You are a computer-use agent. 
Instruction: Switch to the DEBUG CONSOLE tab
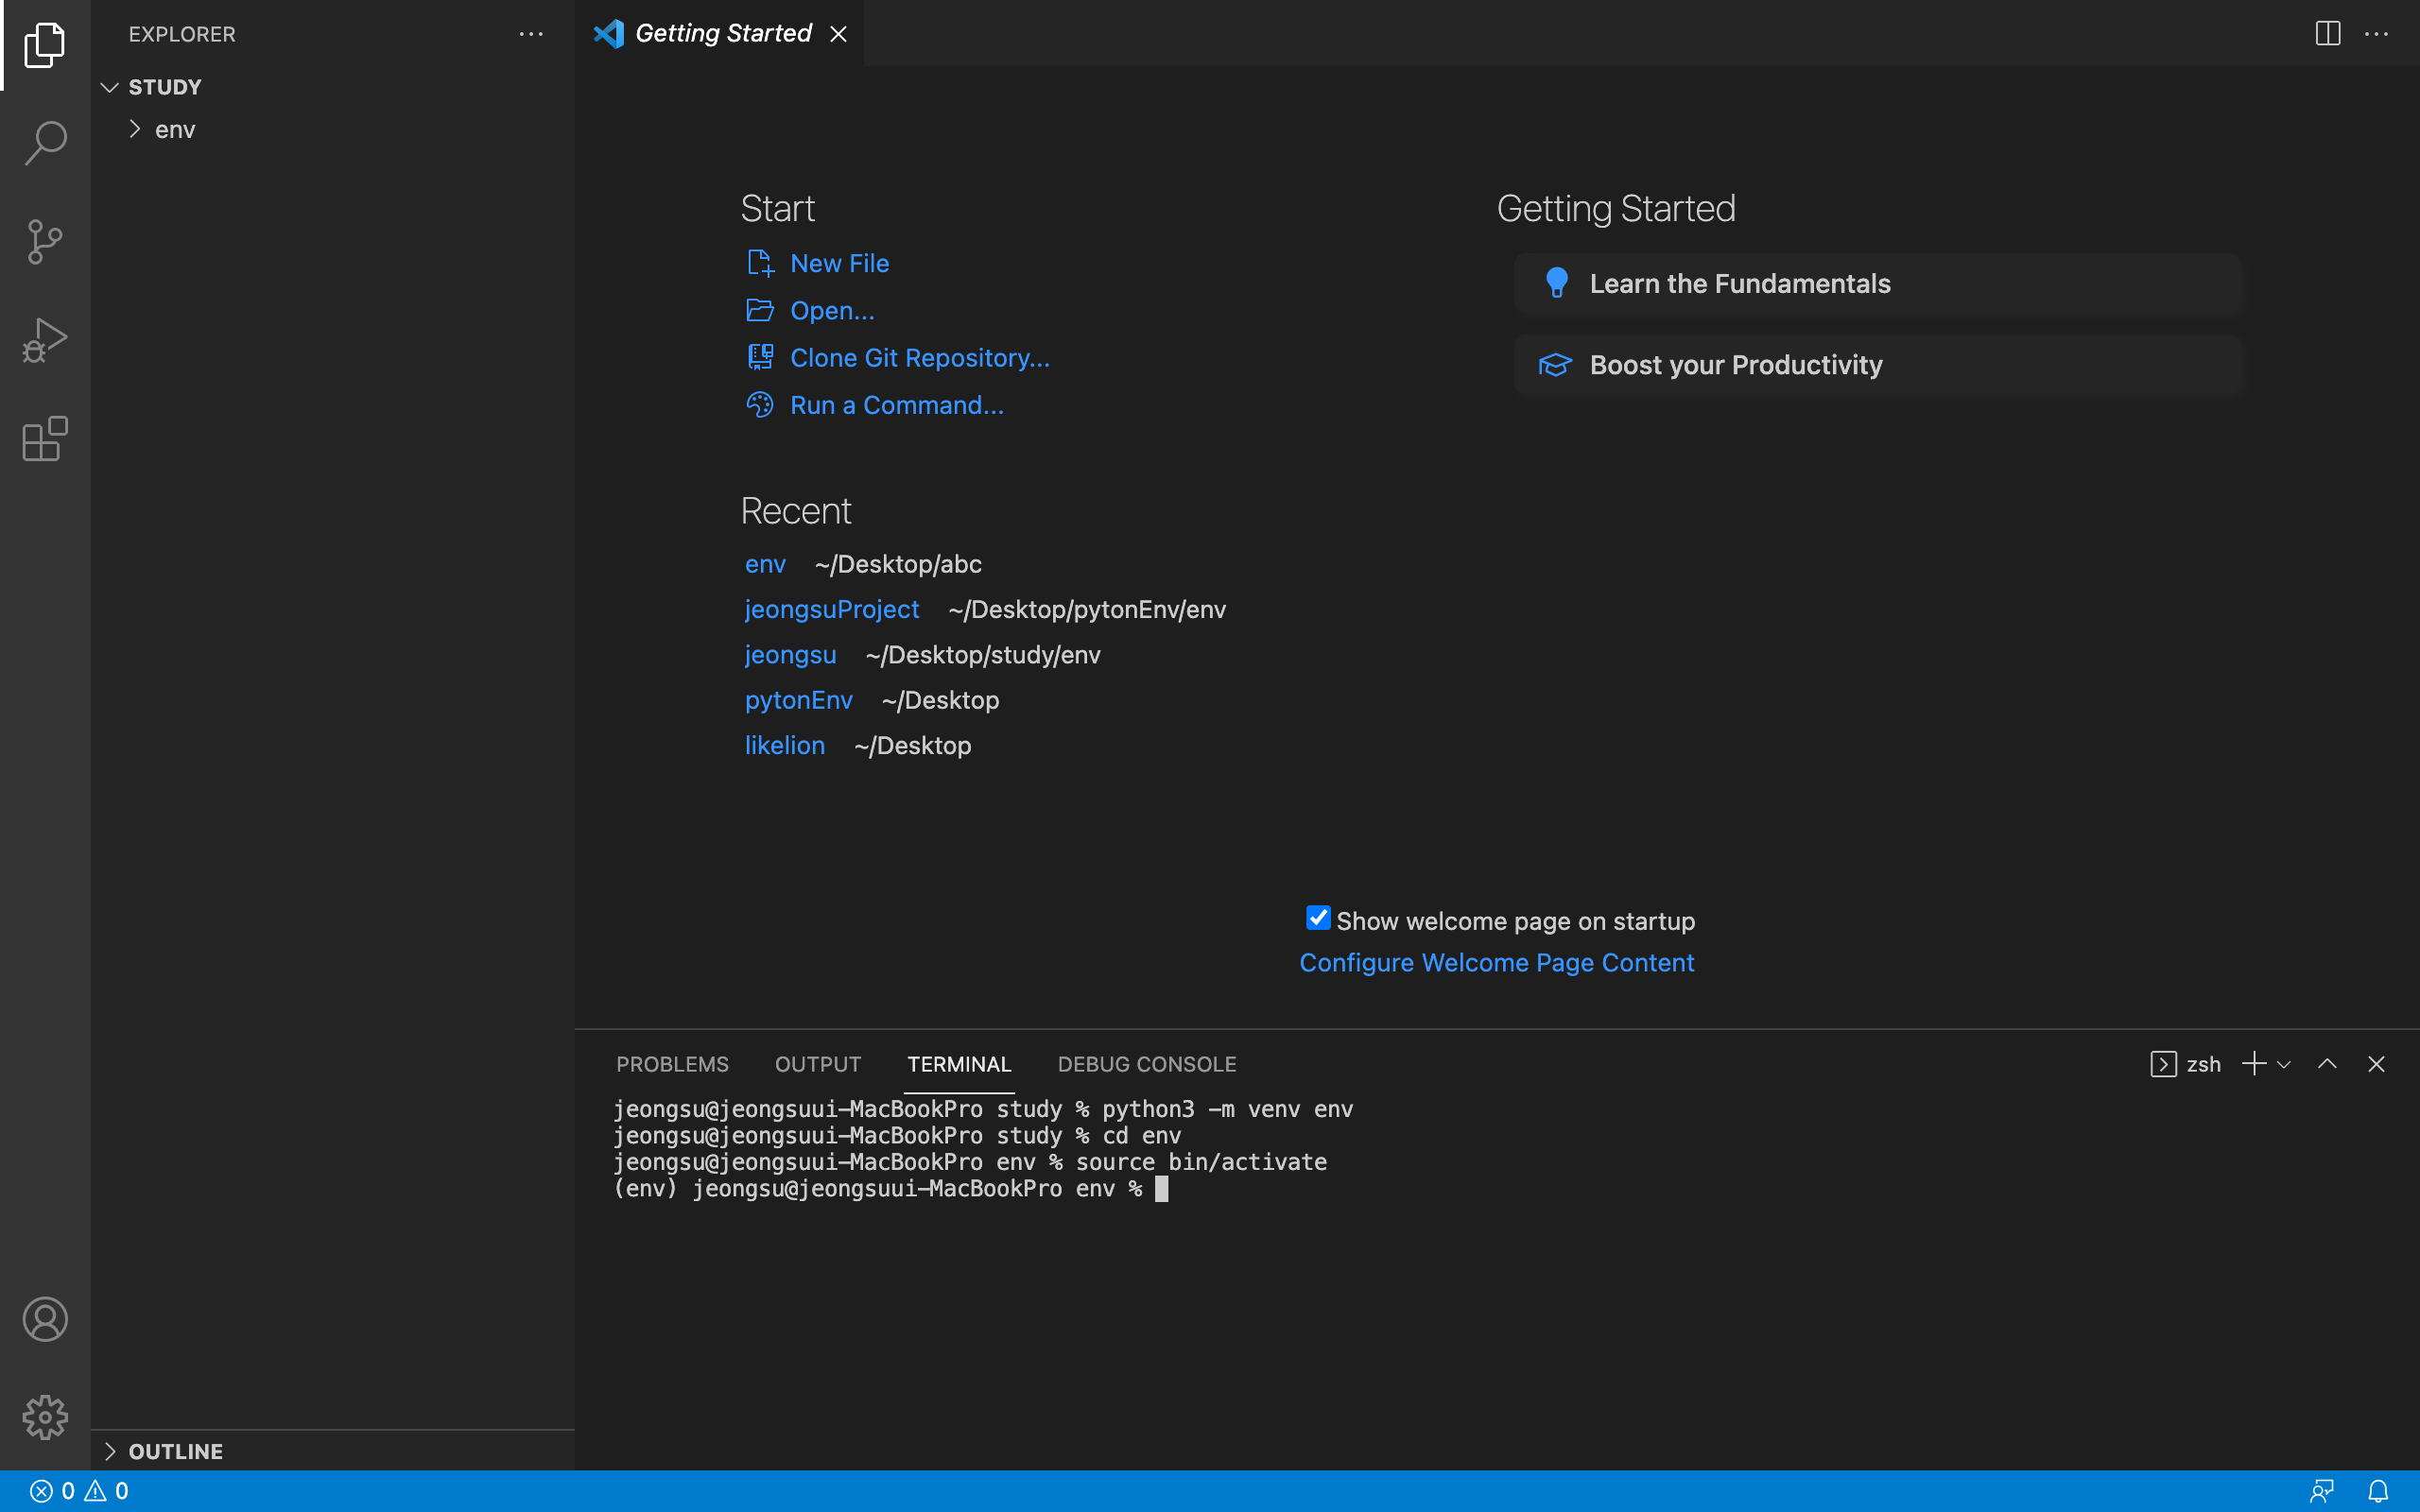(1147, 1064)
